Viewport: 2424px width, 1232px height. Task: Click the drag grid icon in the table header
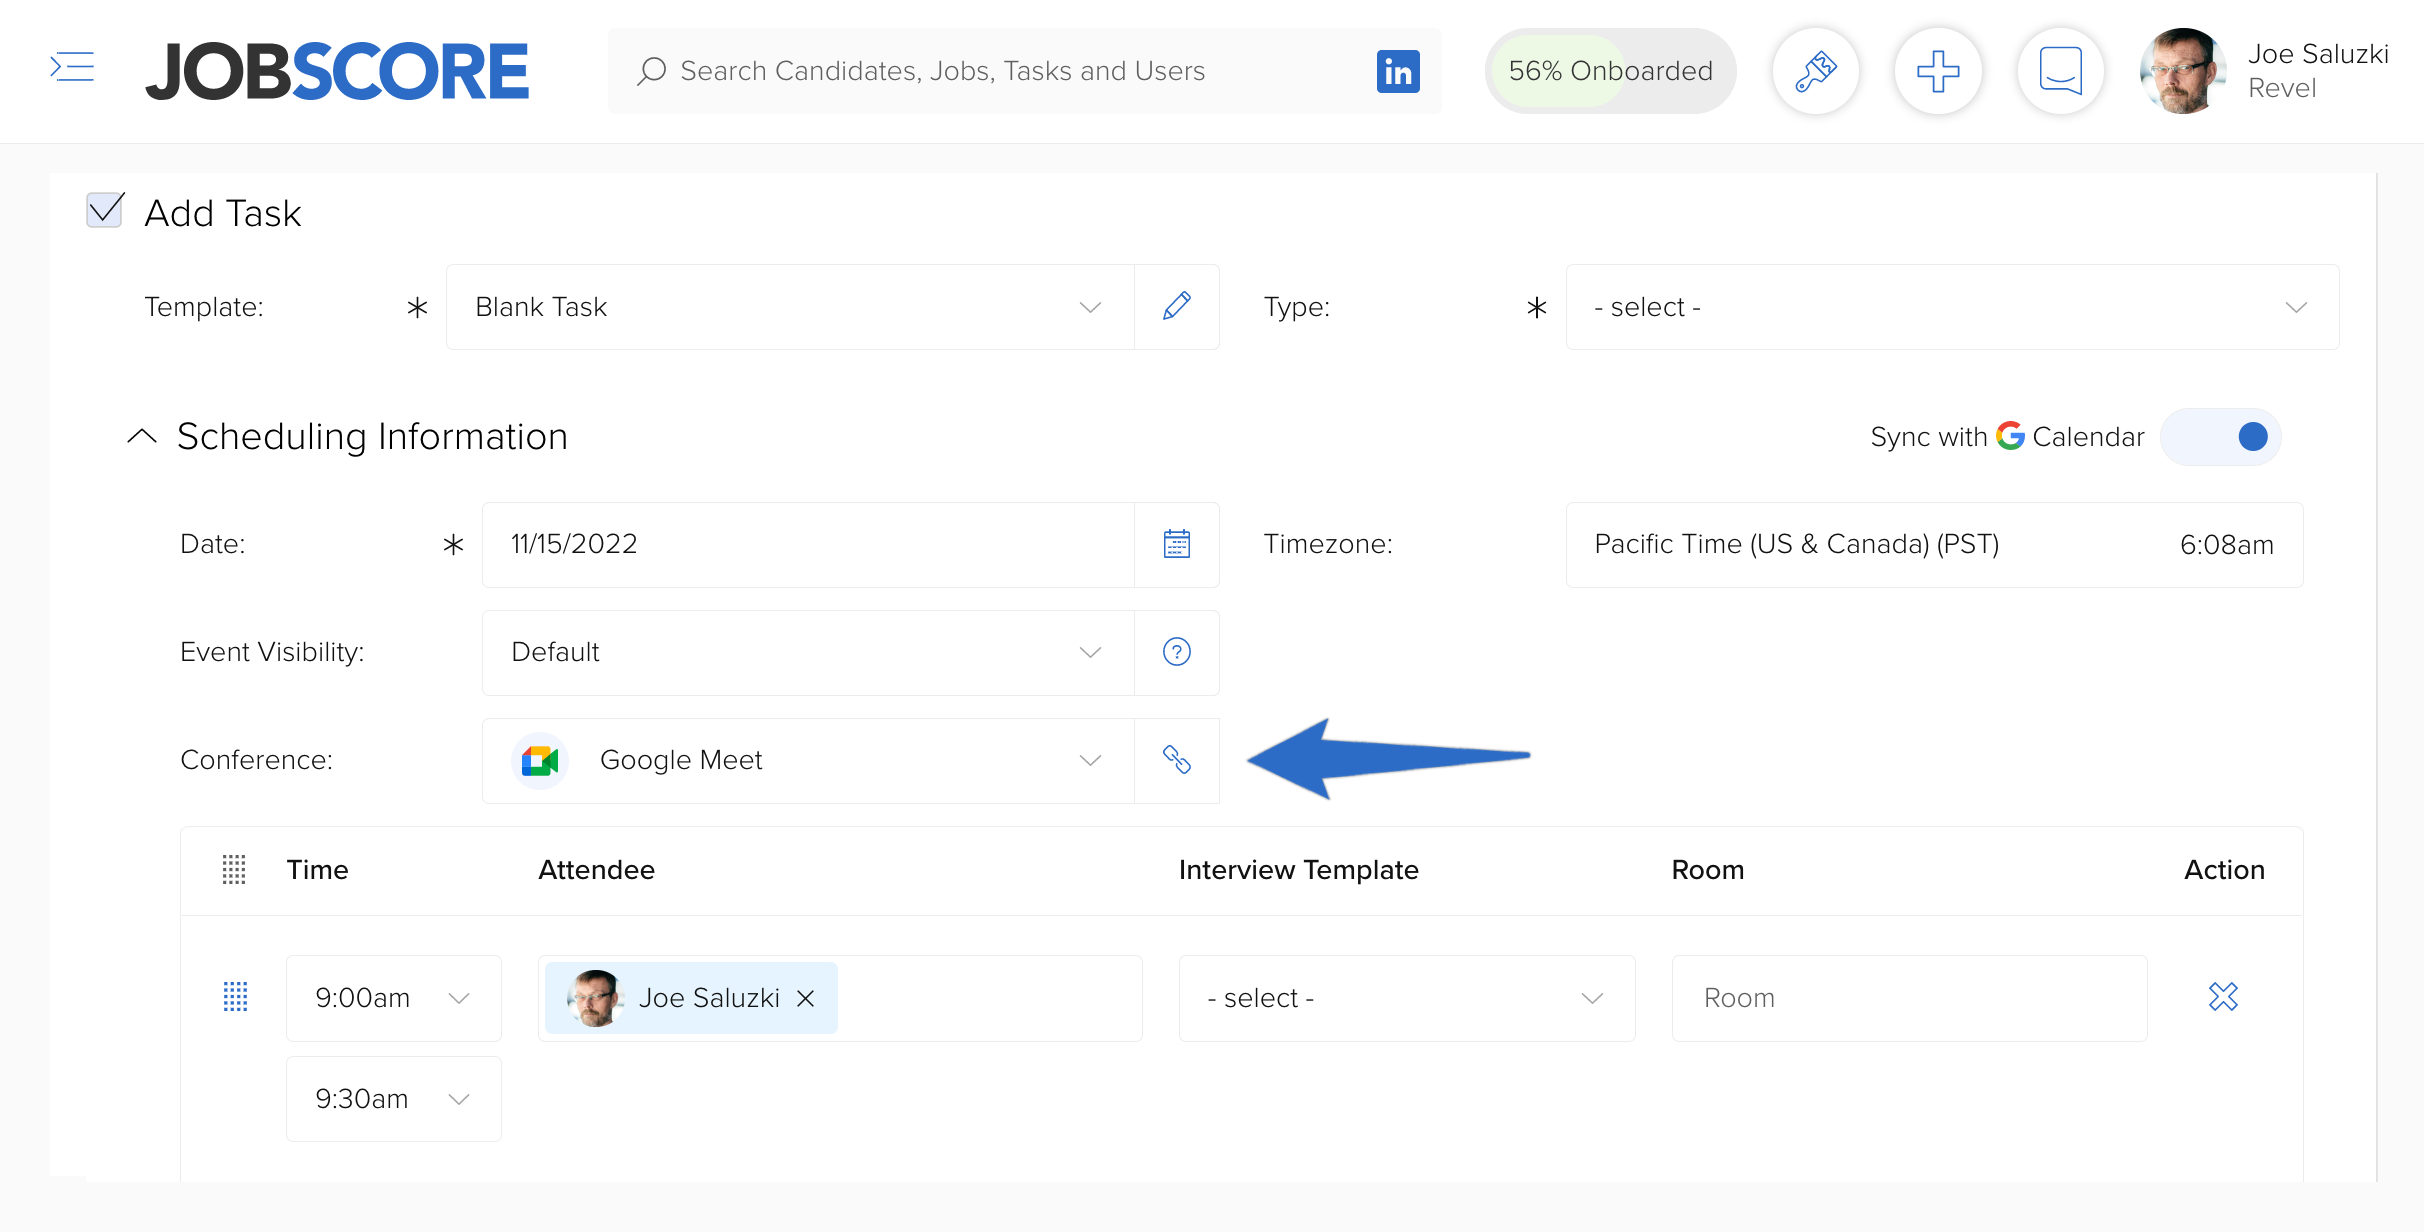pos(234,869)
